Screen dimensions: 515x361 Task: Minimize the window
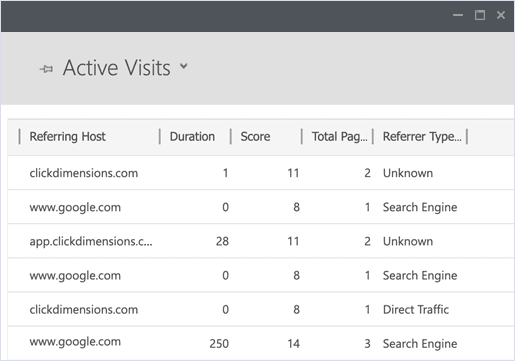(x=458, y=15)
